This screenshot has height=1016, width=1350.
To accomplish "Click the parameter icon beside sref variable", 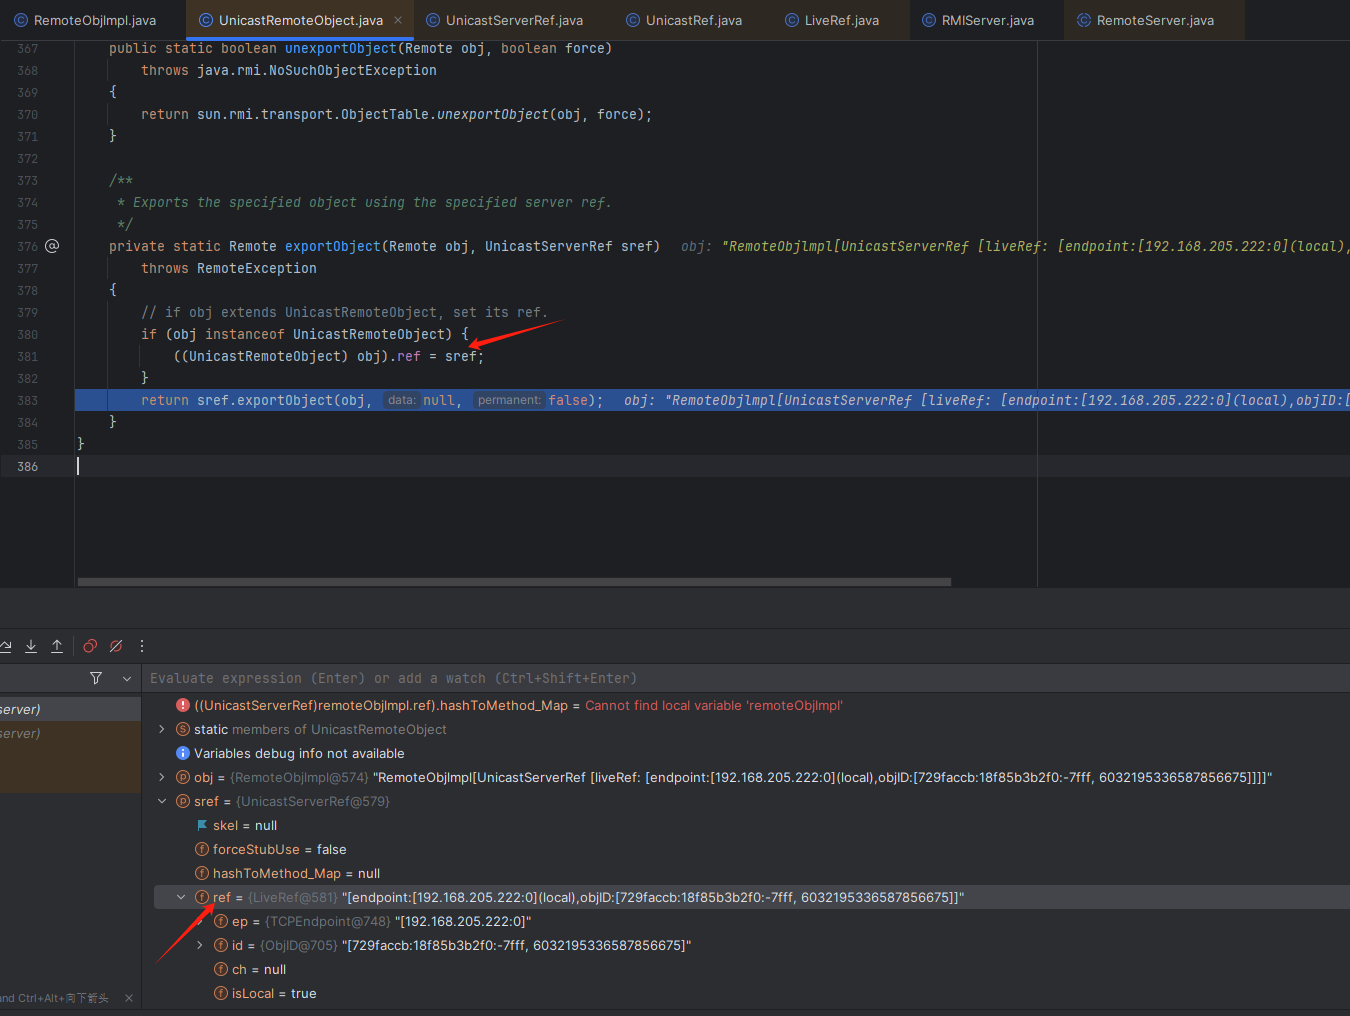I will click(x=183, y=801).
